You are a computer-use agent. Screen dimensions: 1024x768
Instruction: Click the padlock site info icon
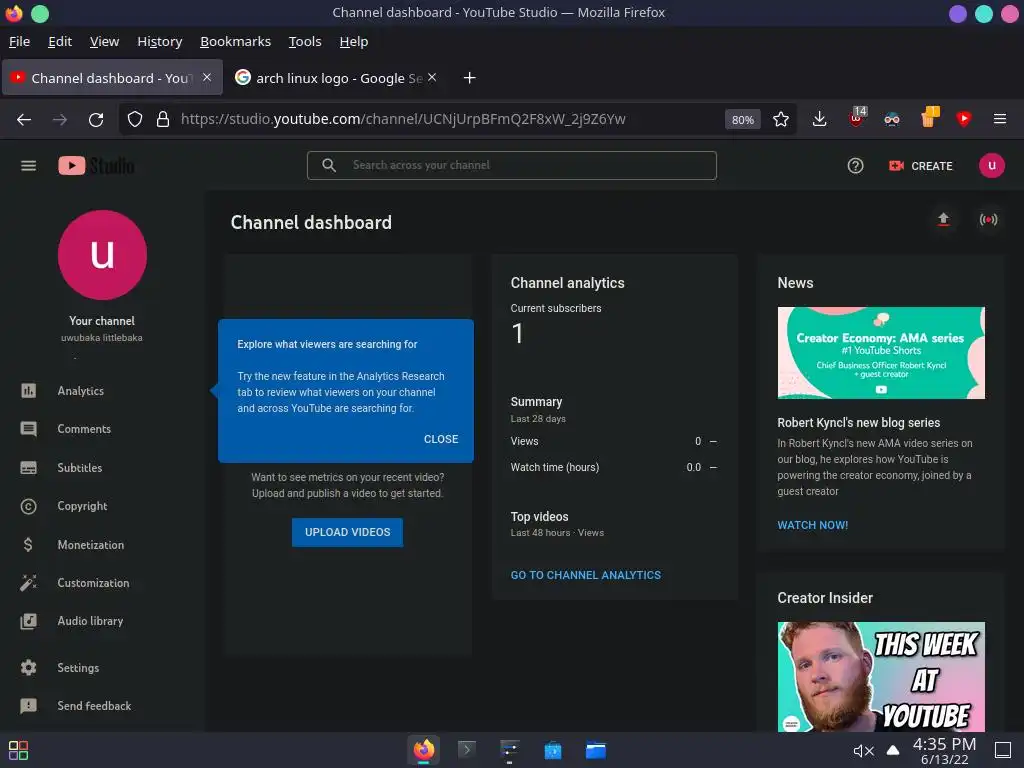[163, 120]
